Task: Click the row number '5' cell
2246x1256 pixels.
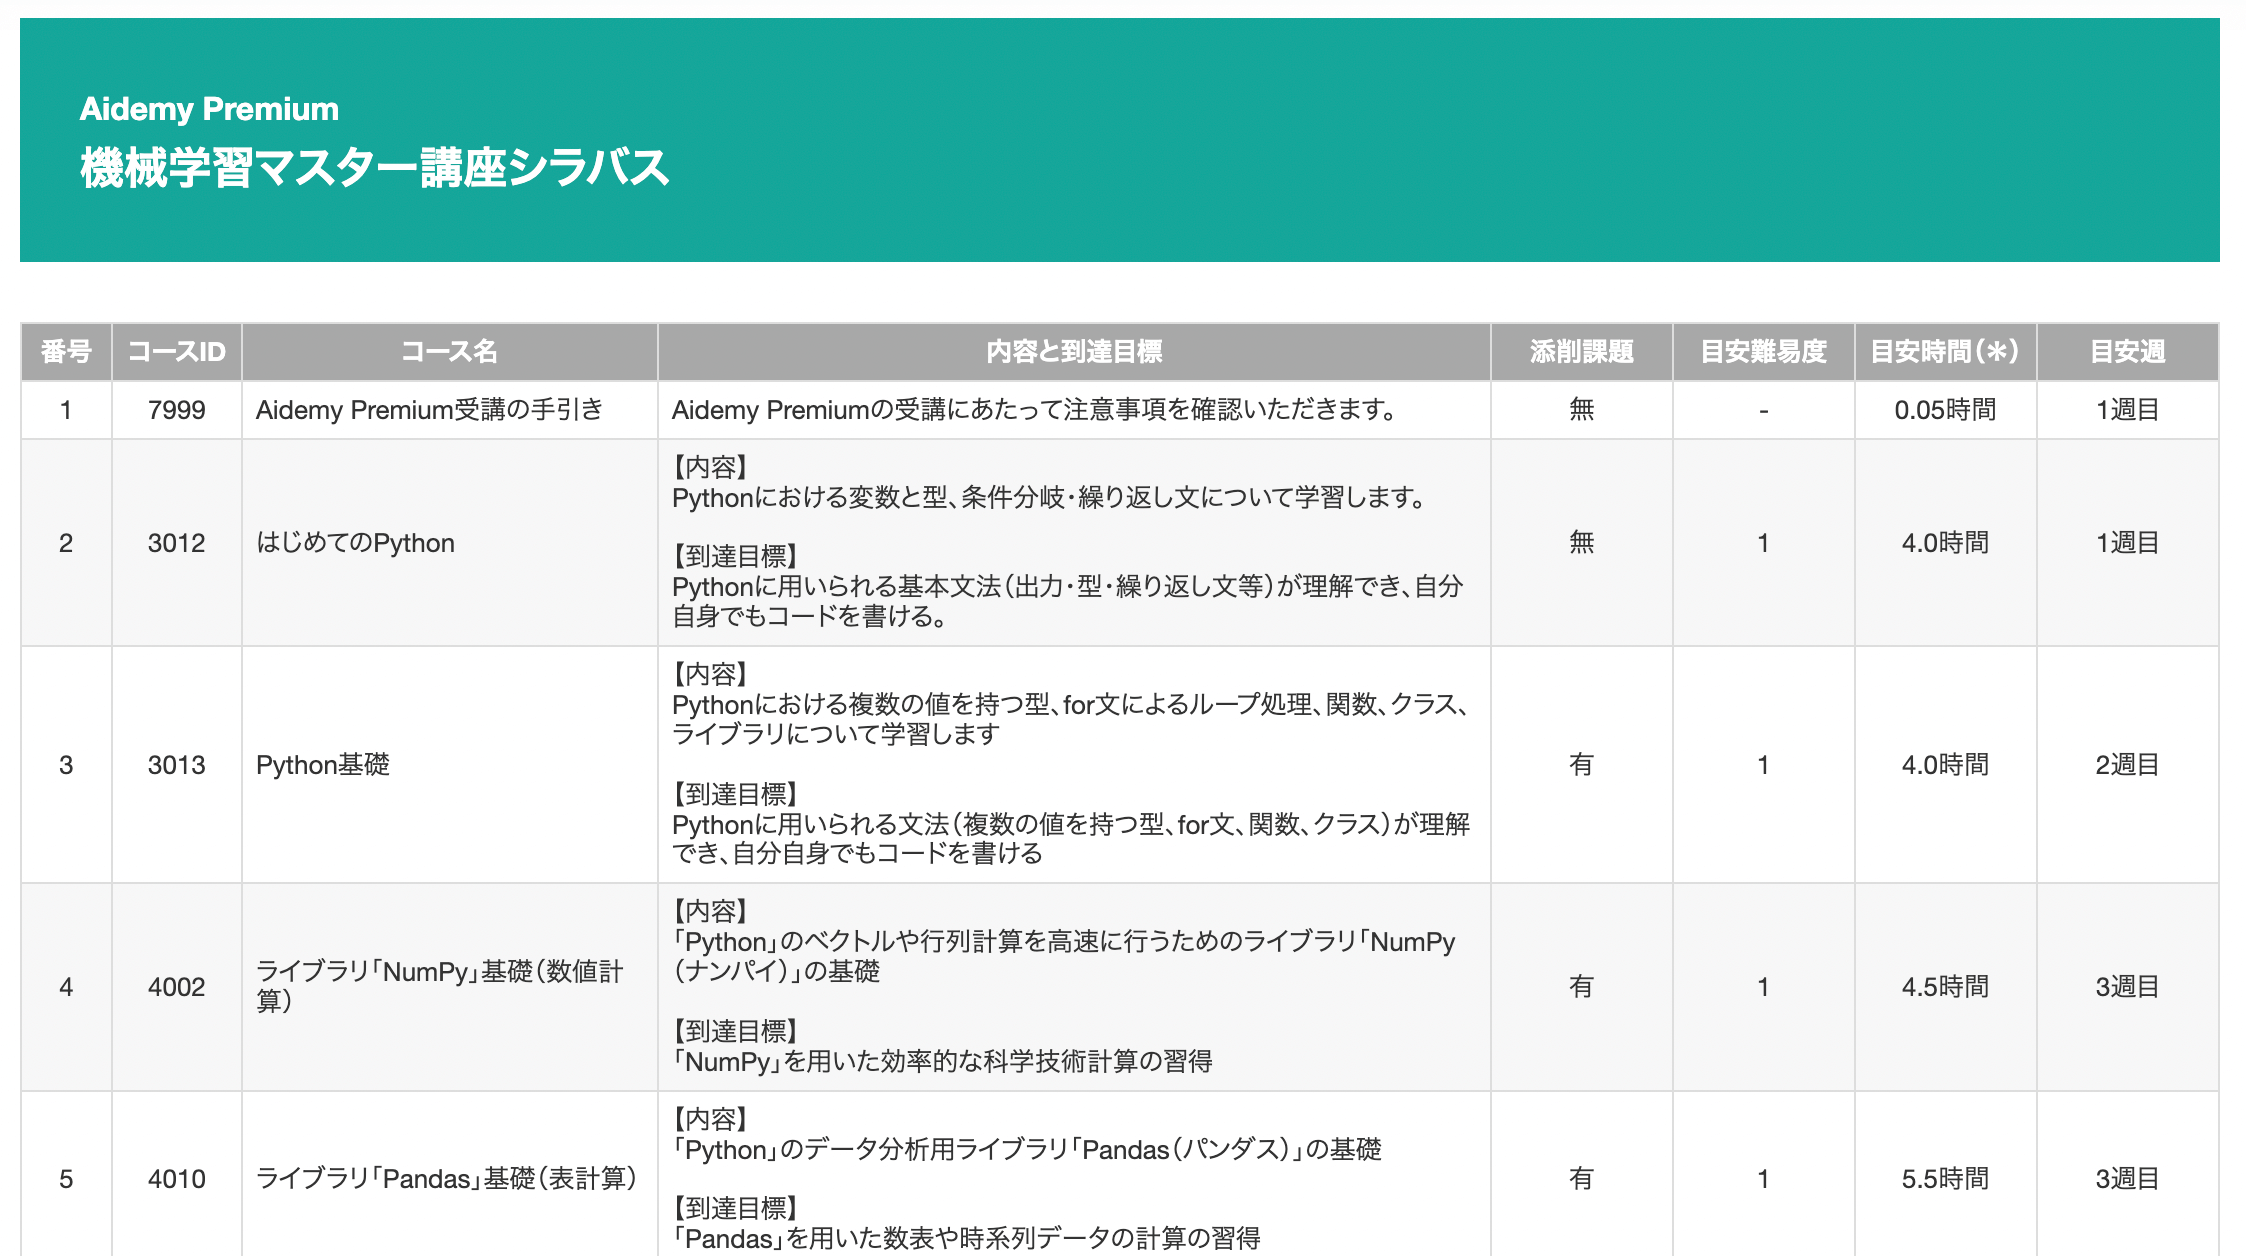Action: [66, 1179]
